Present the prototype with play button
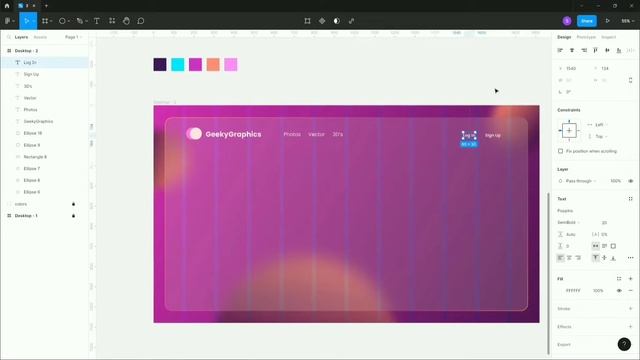 coord(608,21)
